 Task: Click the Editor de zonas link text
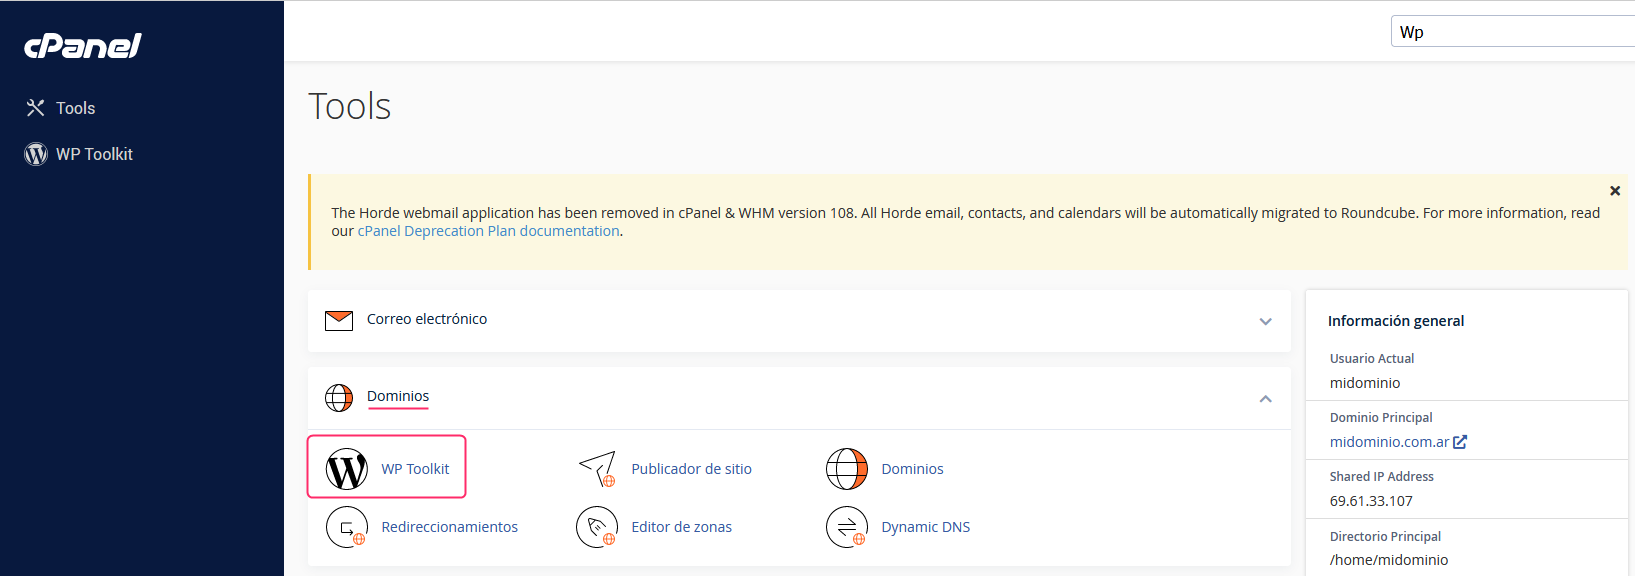[x=681, y=527]
